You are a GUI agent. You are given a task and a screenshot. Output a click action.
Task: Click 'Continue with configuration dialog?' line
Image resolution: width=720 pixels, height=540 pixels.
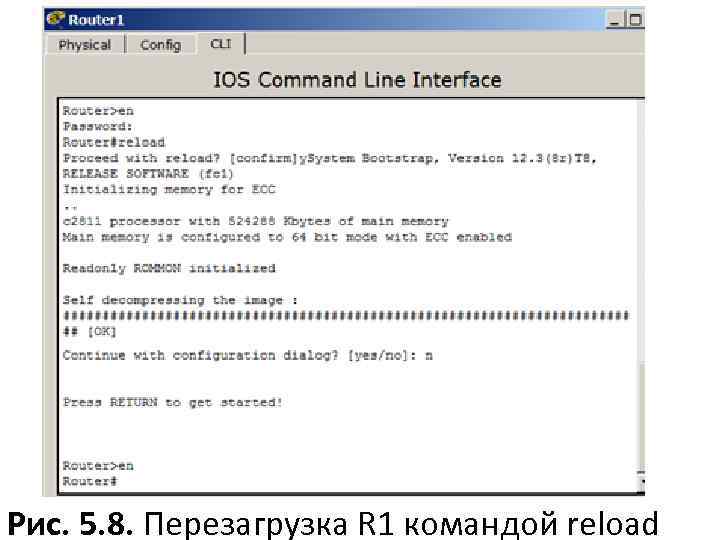tap(248, 355)
